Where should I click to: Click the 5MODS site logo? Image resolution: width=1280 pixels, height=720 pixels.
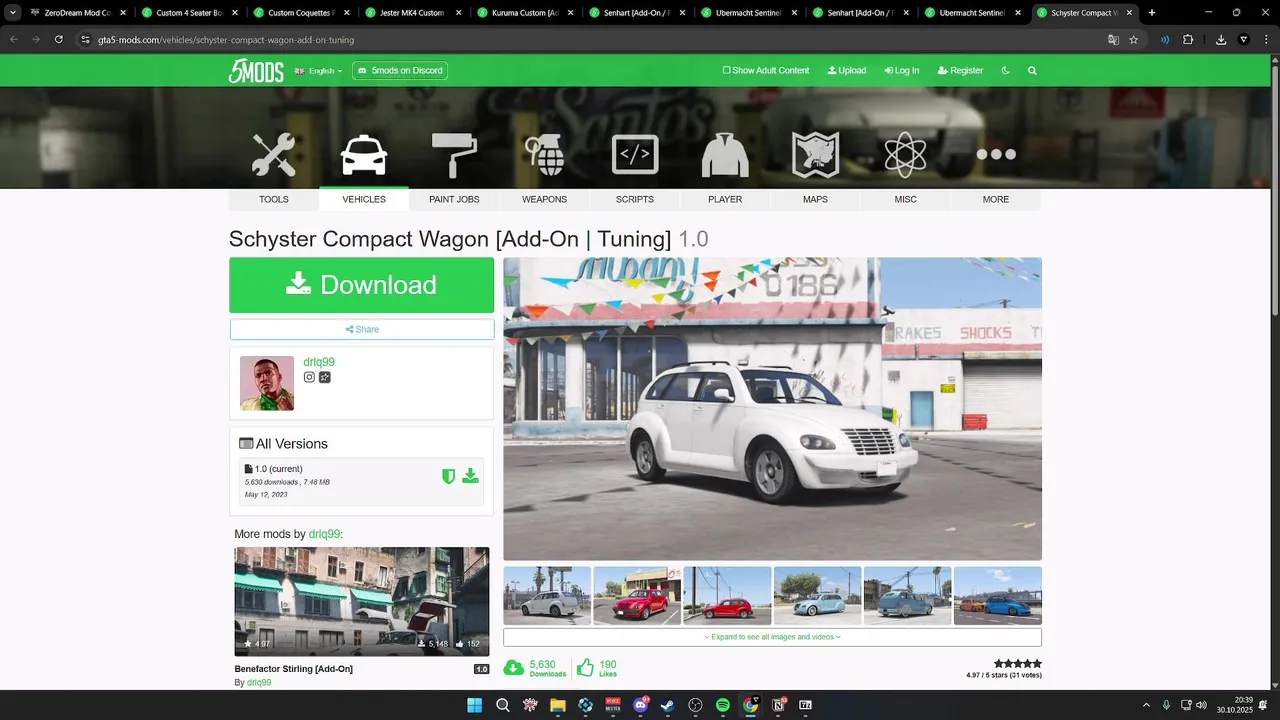(x=256, y=71)
